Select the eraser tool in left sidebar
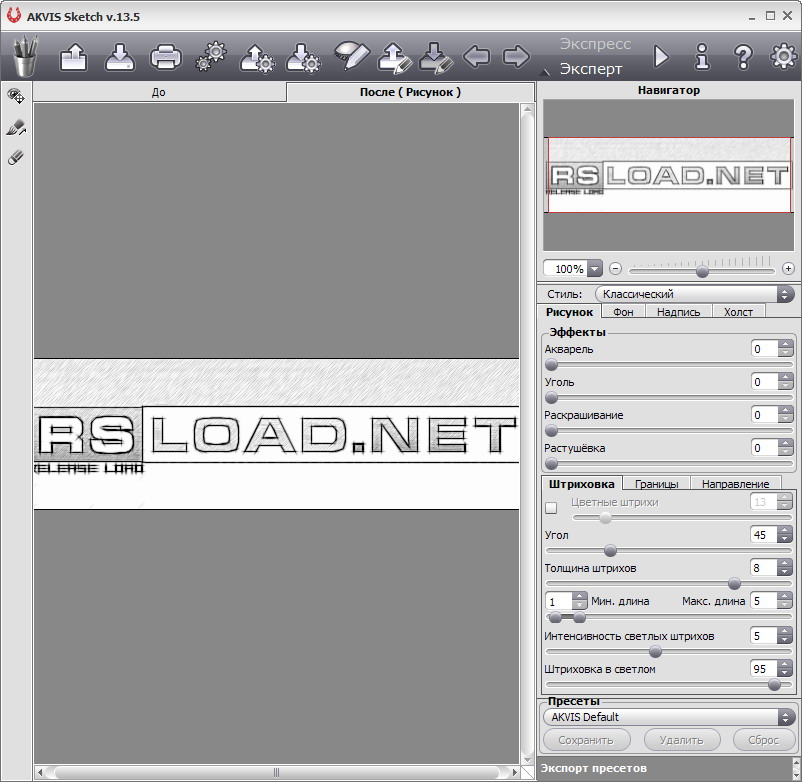The height and width of the screenshot is (782, 802). (x=16, y=158)
